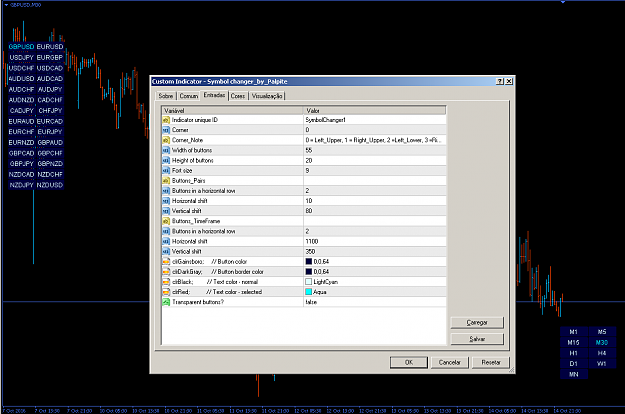Select the USDCAD symbol button
Screen dimensions: 625x414
click(50, 68)
